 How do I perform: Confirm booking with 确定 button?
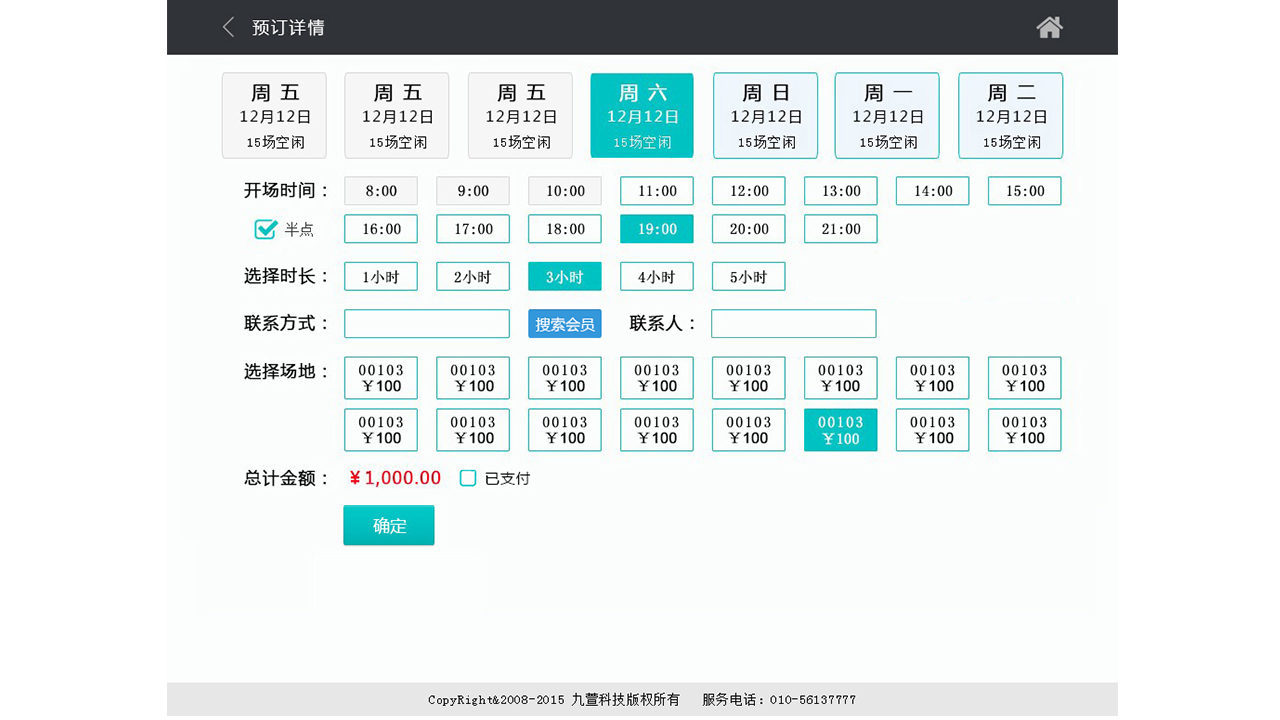click(389, 525)
